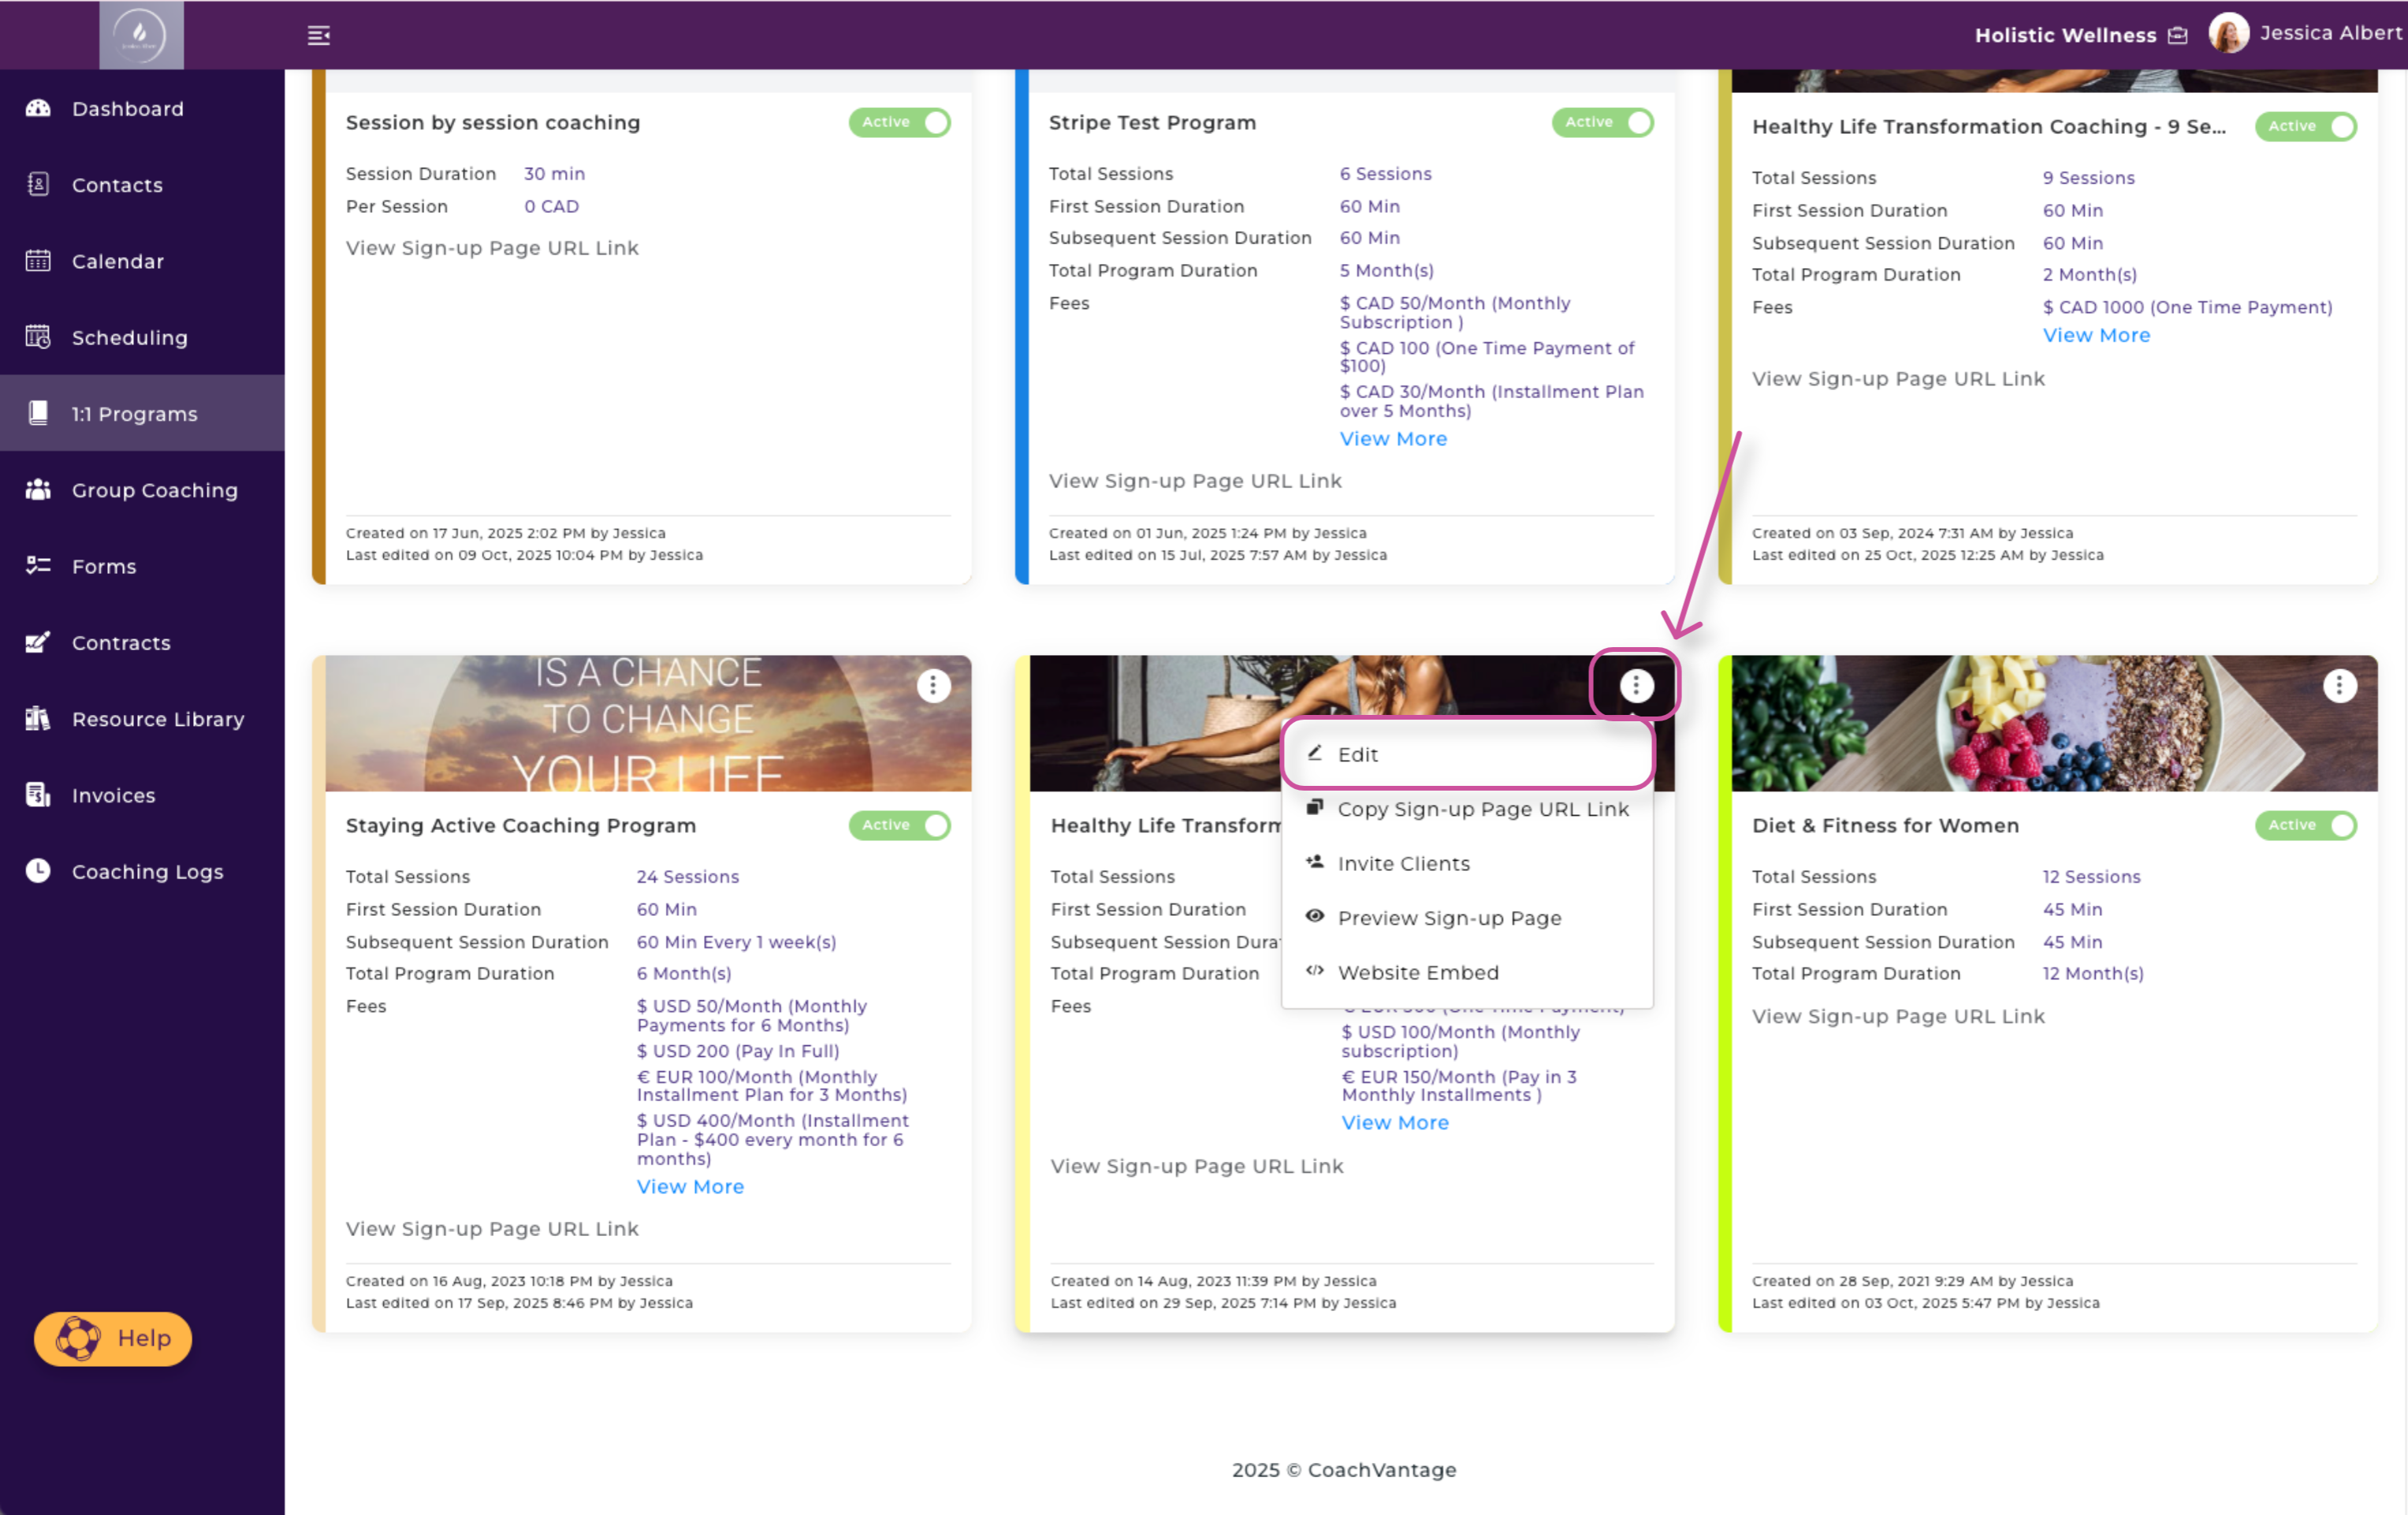Screen dimensions: 2408x1515
Task: Open the Dashboard sidebar icon
Action: point(38,108)
